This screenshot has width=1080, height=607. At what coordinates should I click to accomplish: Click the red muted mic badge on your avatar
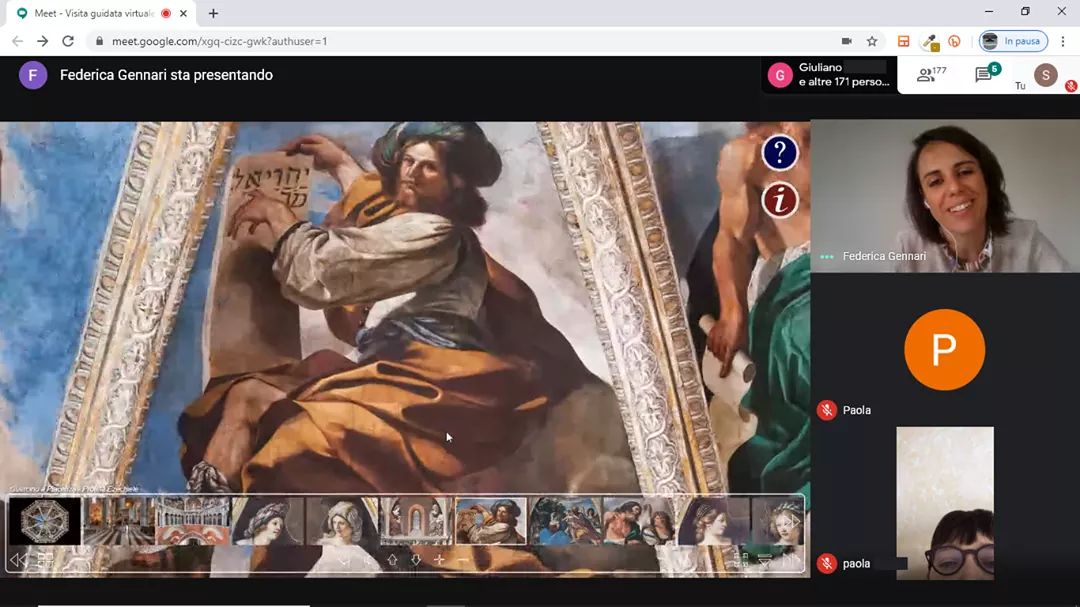click(x=1071, y=86)
